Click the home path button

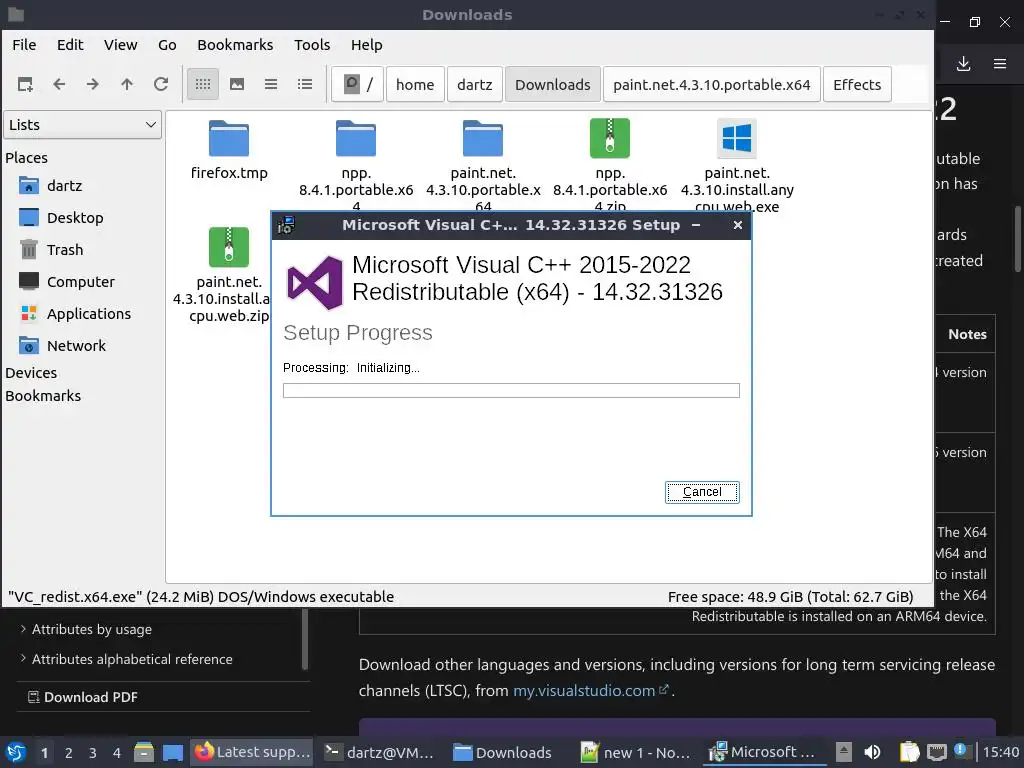[x=415, y=84]
